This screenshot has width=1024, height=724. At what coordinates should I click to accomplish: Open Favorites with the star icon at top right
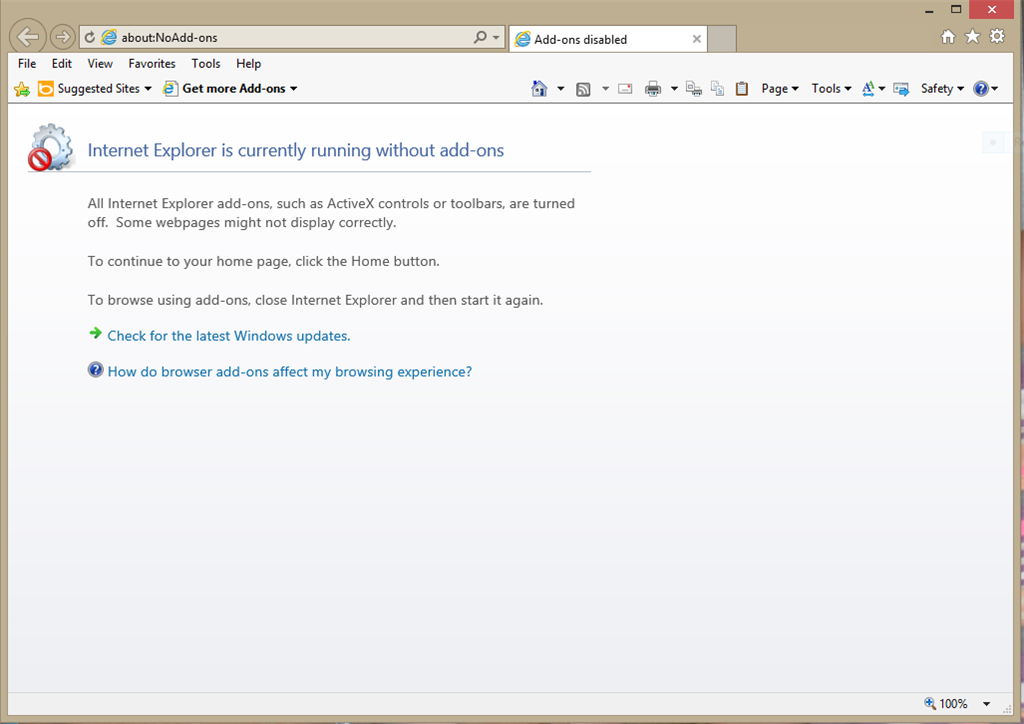pyautogui.click(x=972, y=37)
